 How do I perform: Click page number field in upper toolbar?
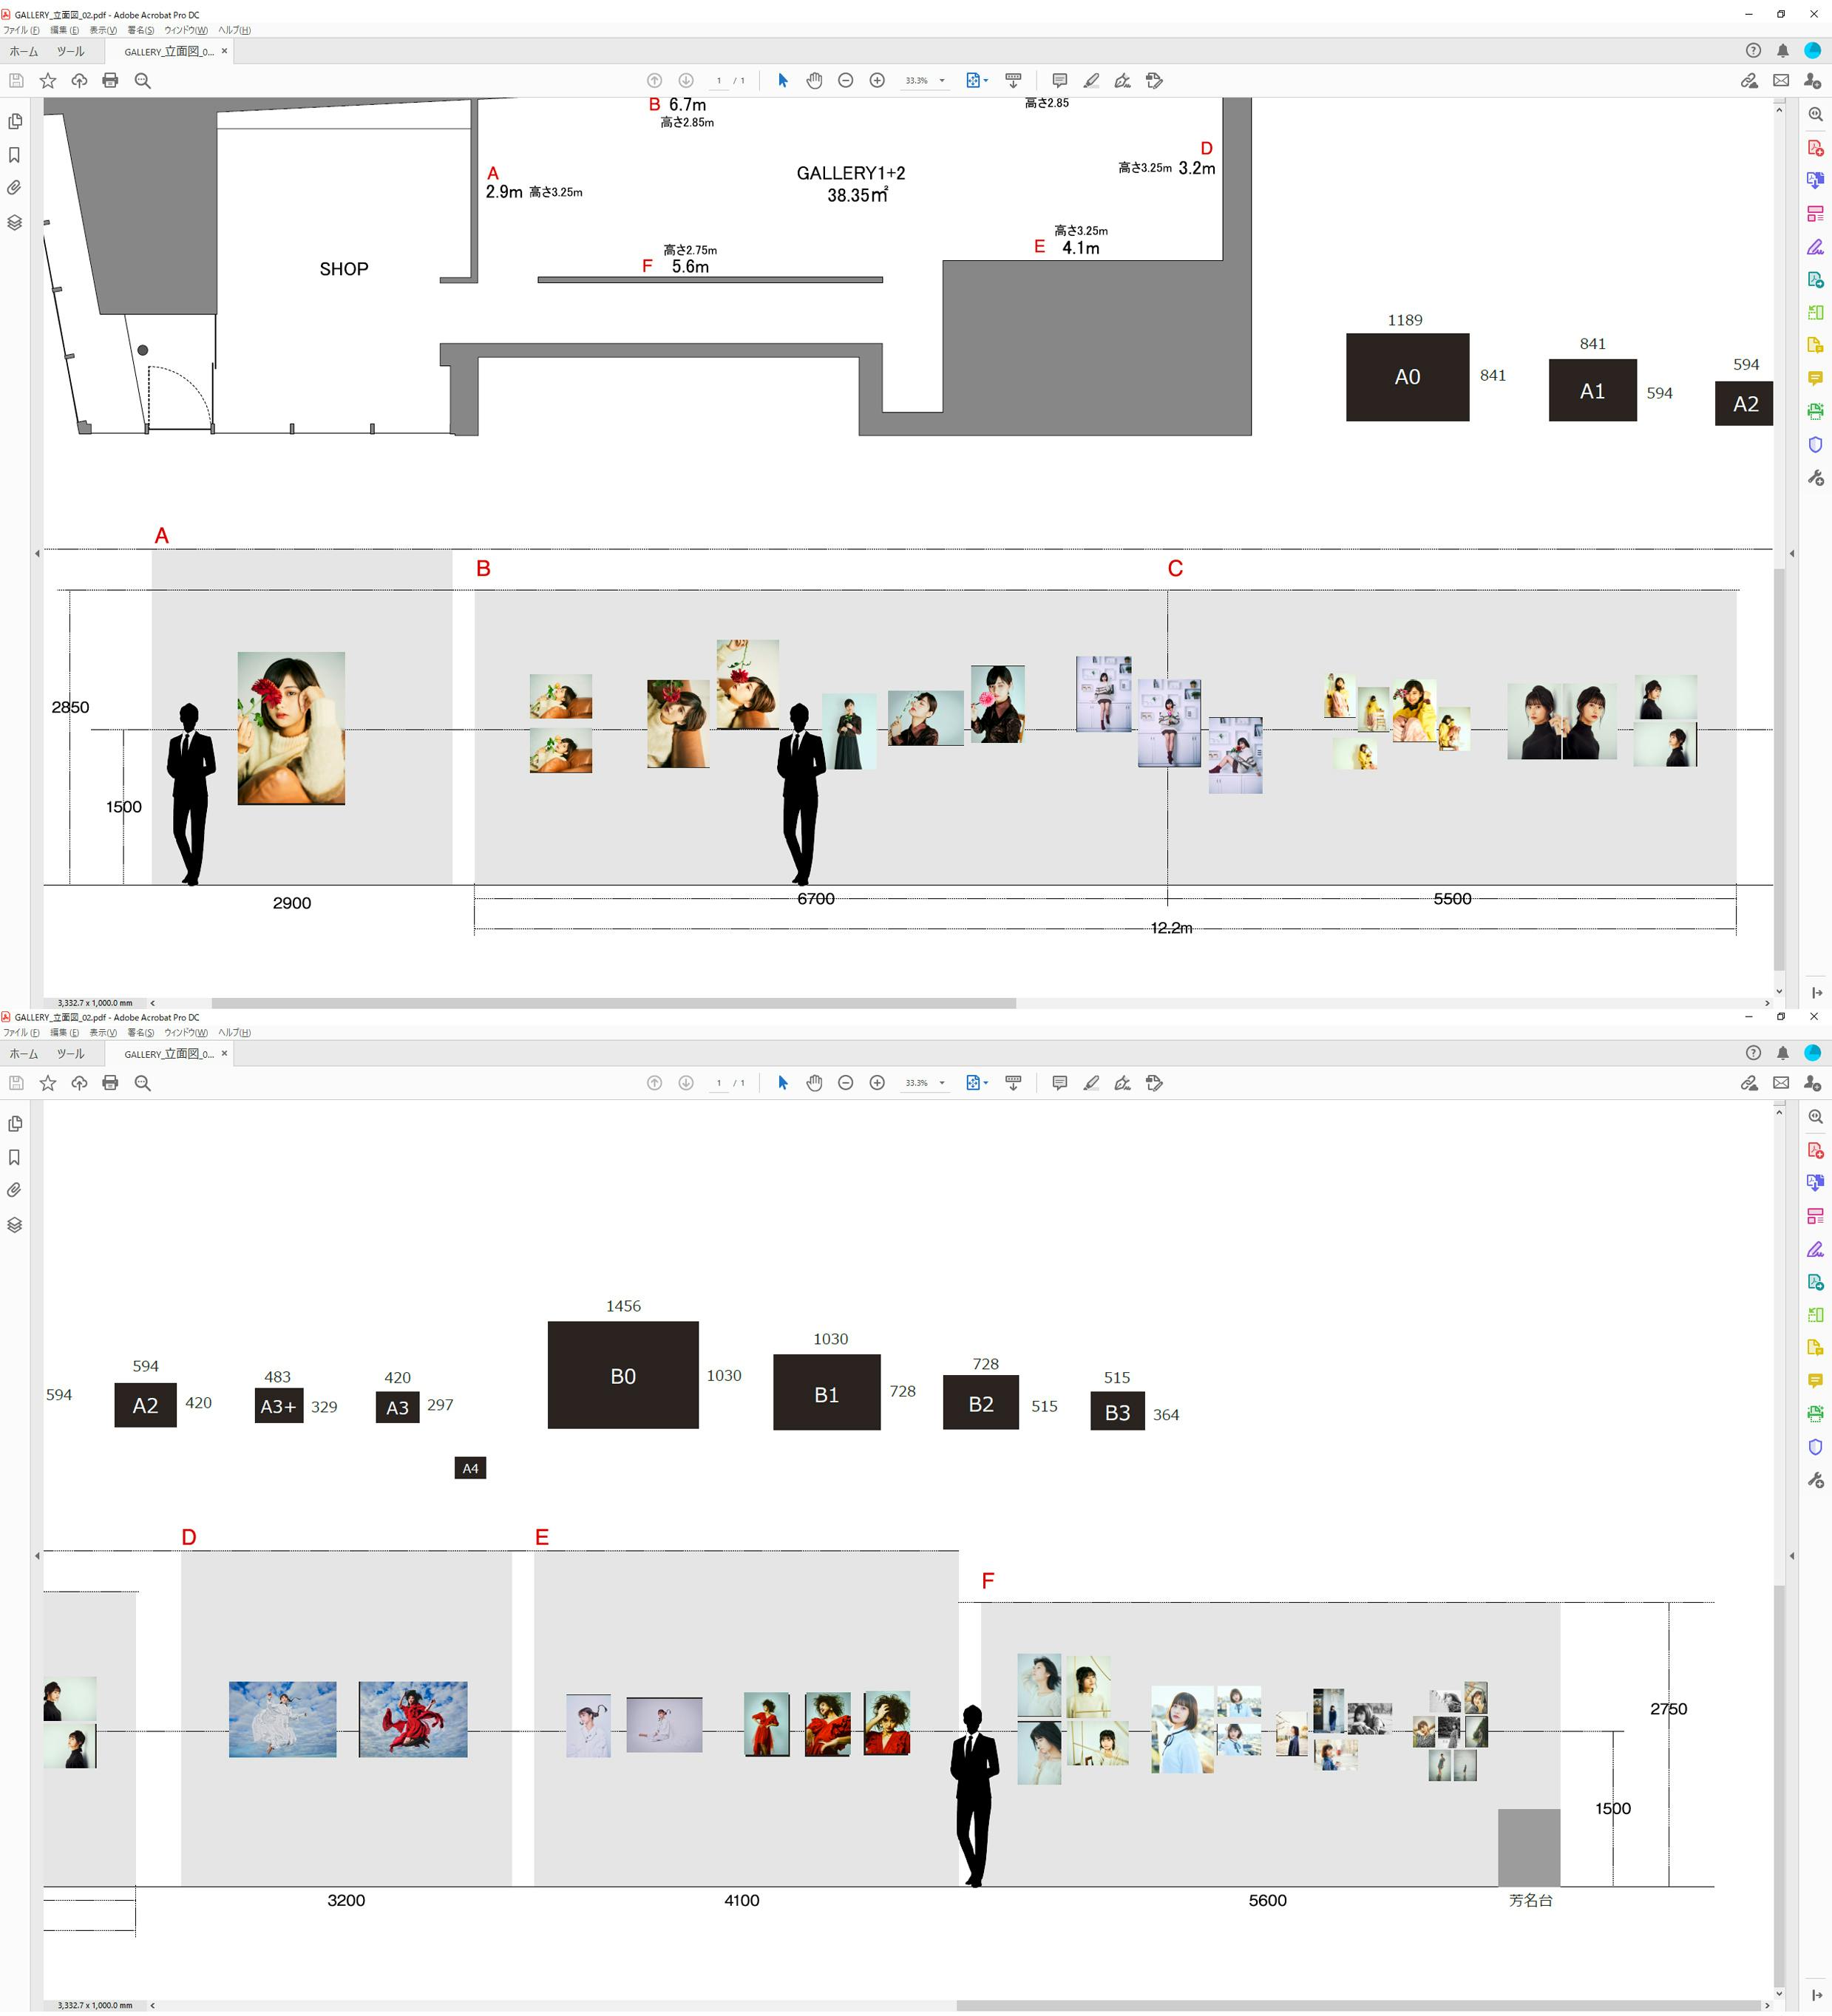point(718,80)
